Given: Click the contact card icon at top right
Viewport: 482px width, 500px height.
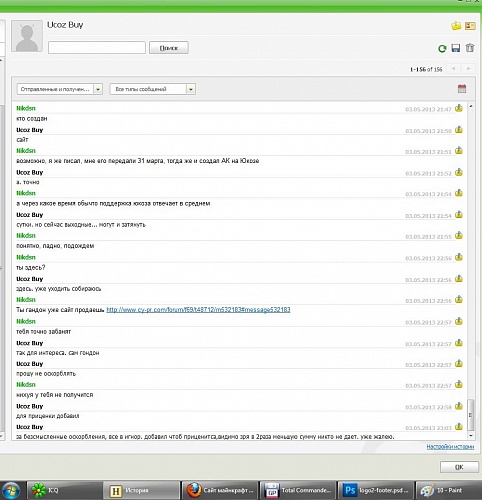Looking at the screenshot, I should click(470, 25).
